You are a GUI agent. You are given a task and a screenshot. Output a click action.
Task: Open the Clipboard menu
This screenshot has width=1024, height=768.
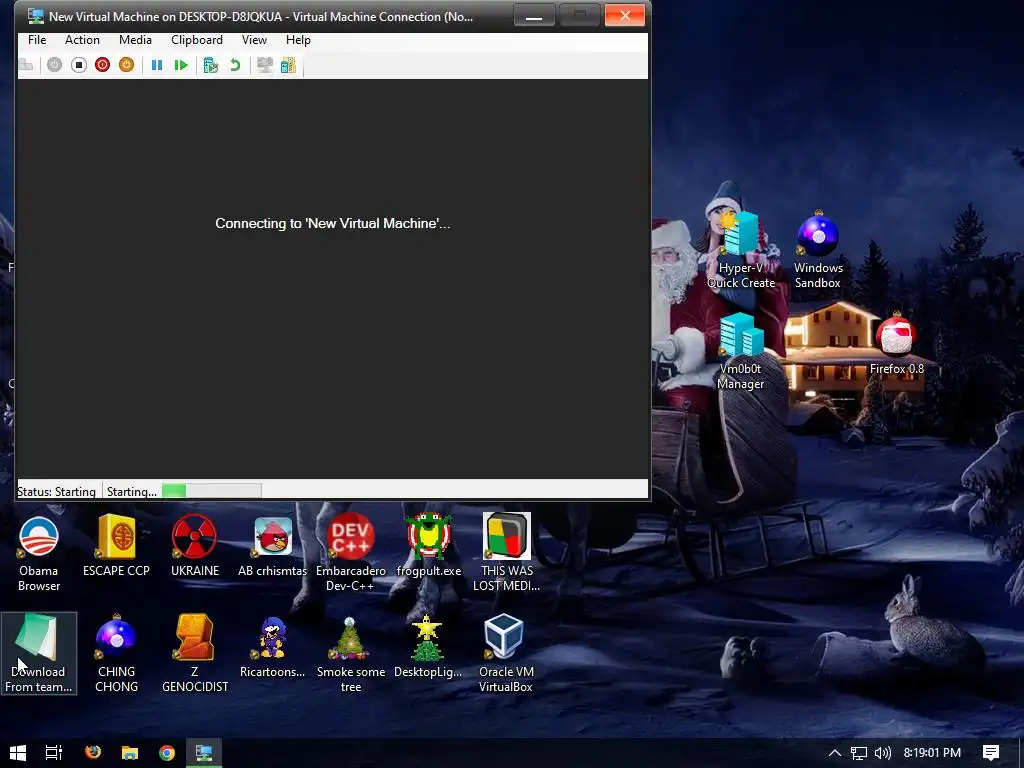tap(197, 40)
